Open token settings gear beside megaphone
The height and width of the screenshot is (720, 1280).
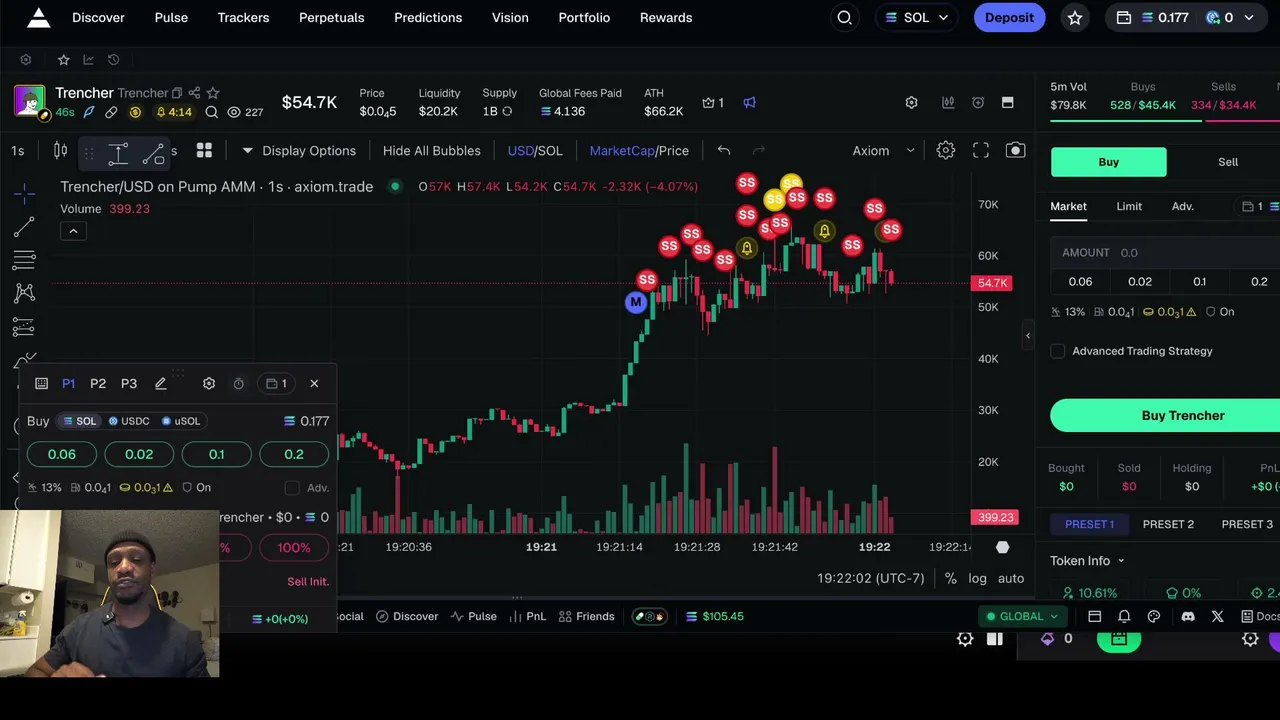(911, 102)
